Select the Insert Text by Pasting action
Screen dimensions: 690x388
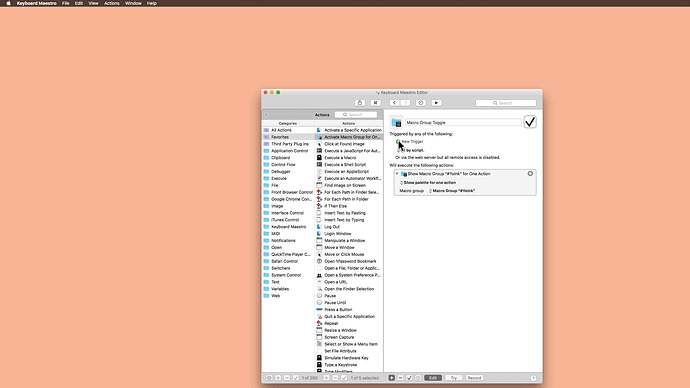click(349, 213)
